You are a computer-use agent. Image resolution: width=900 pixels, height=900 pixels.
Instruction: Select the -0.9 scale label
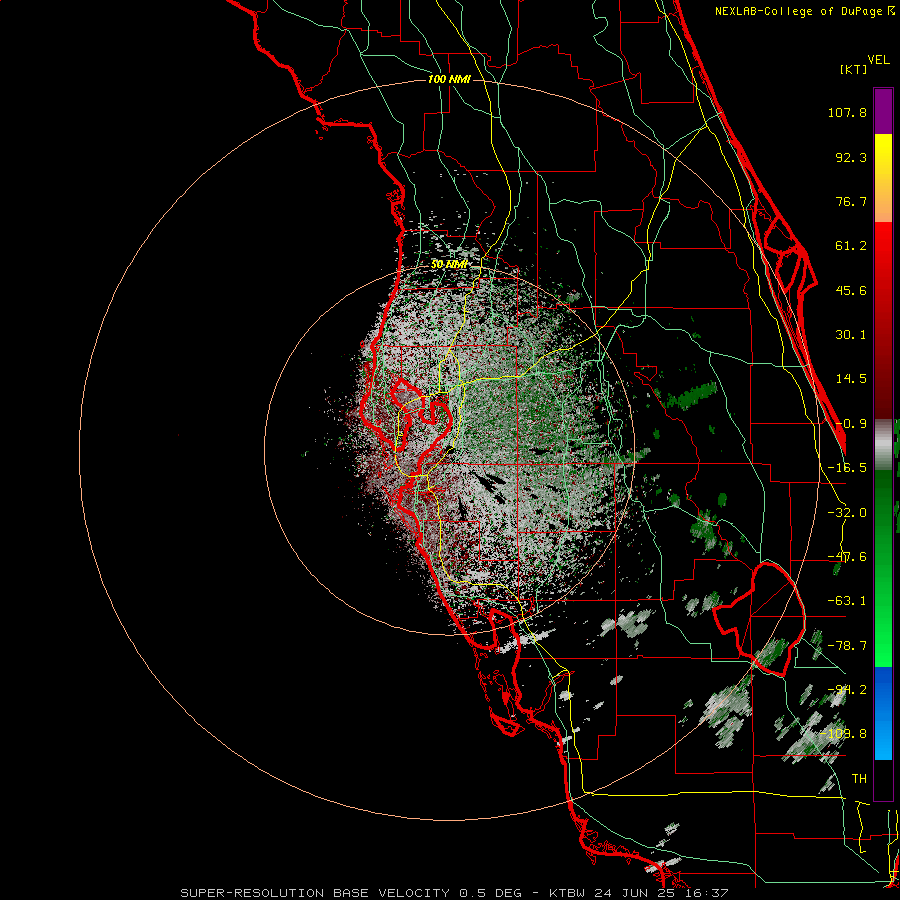point(851,424)
